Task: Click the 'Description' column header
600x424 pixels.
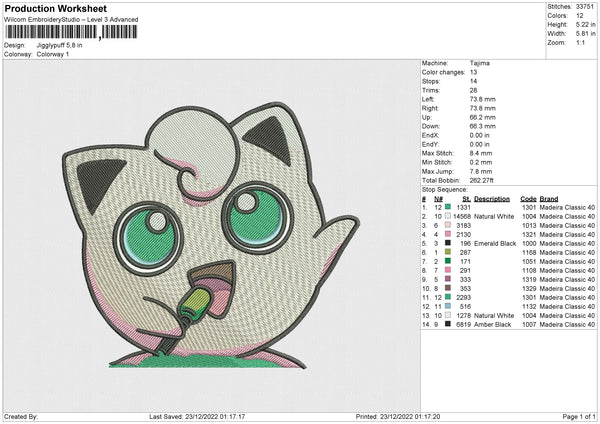Action: [x=492, y=199]
